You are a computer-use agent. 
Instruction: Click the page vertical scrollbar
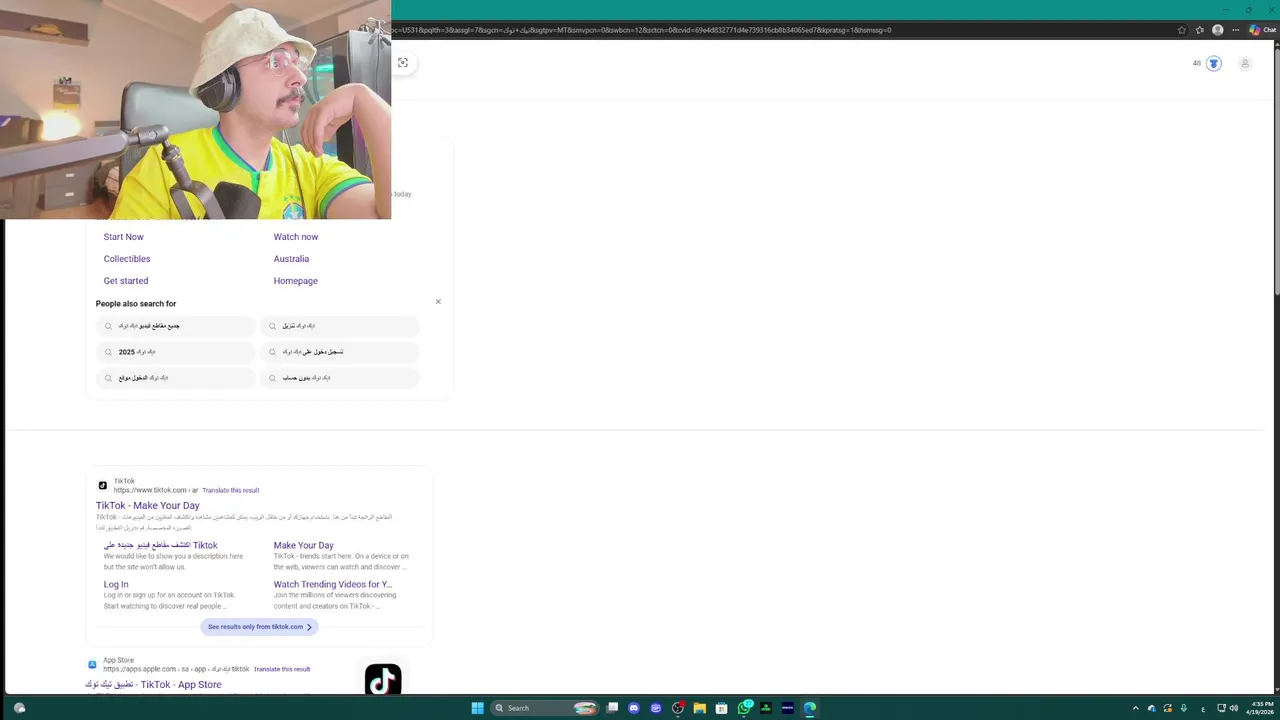1276,170
